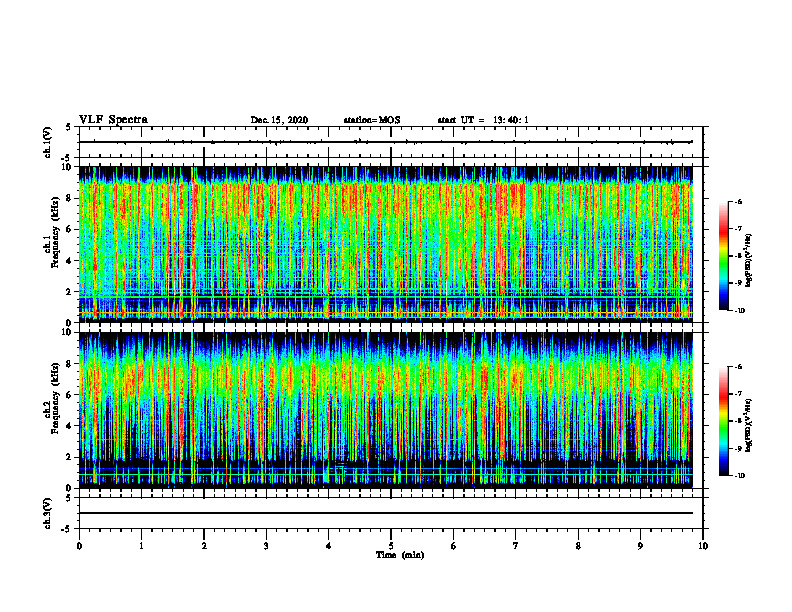Click the "7" tick label on time axis

(x=516, y=546)
